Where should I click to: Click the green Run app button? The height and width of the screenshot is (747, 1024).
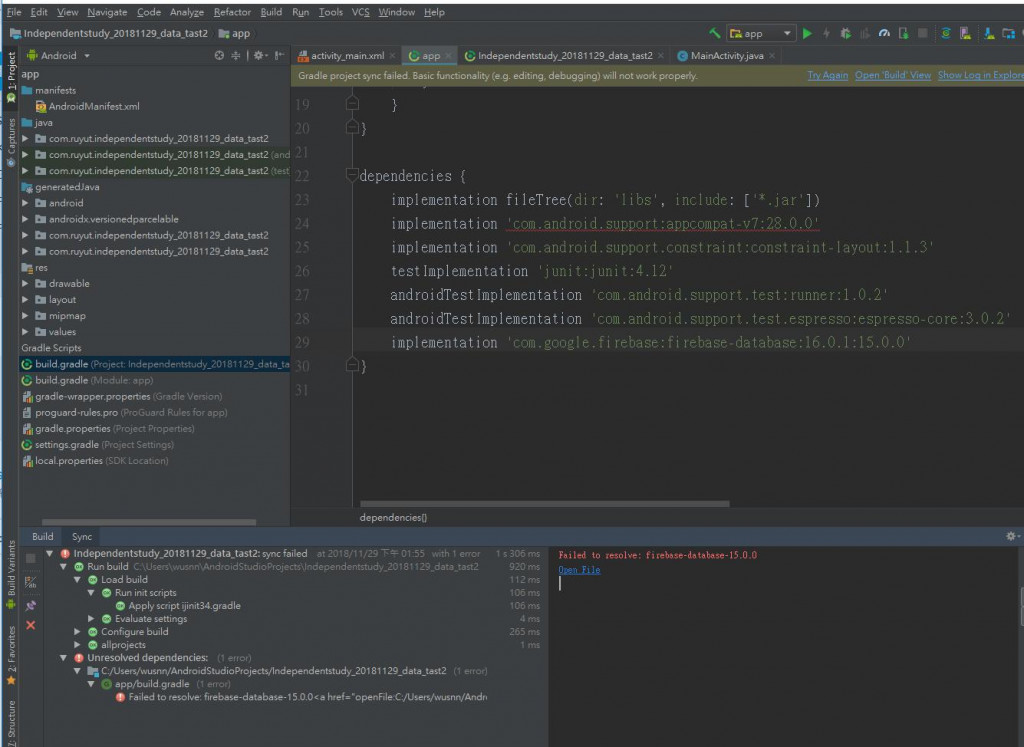[x=807, y=33]
